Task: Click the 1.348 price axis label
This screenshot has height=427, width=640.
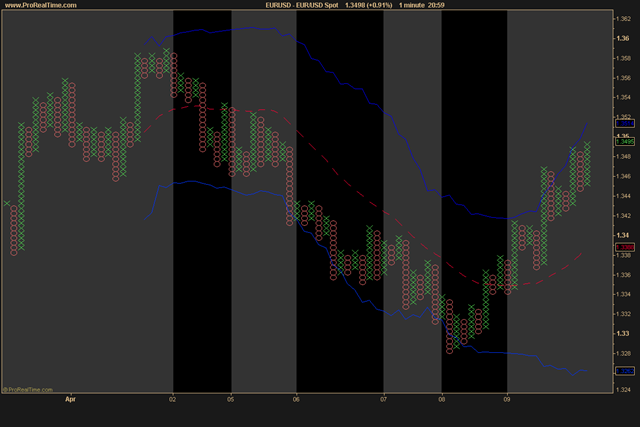Action: [623, 157]
